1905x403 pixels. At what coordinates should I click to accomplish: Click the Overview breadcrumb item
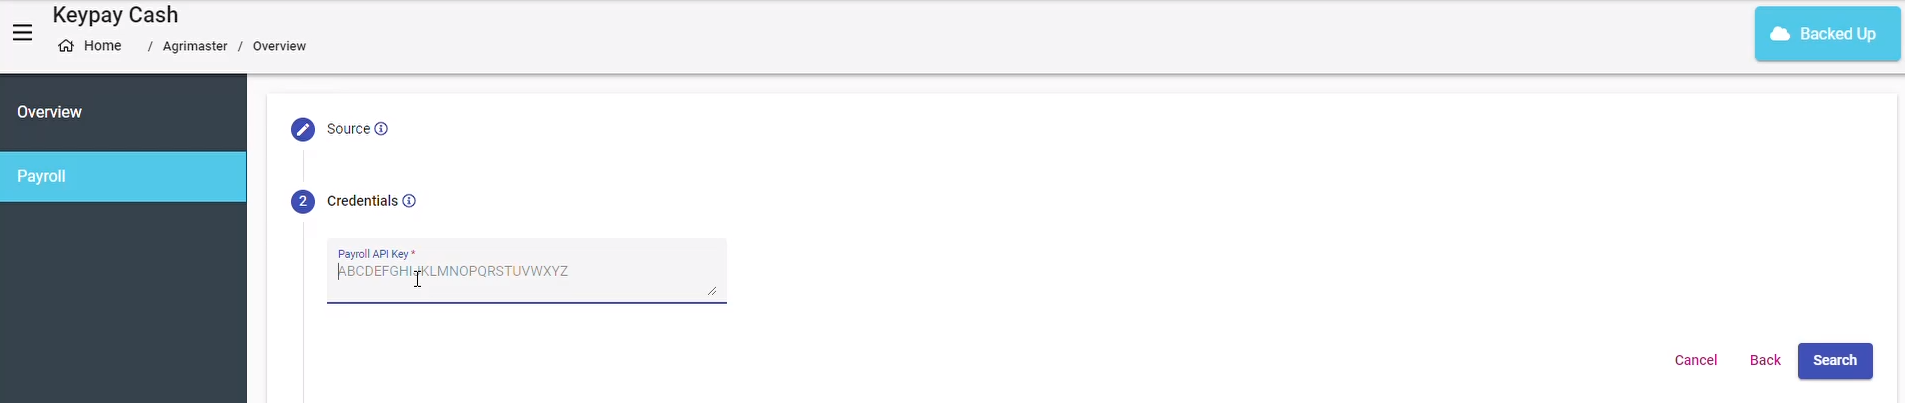[279, 46]
